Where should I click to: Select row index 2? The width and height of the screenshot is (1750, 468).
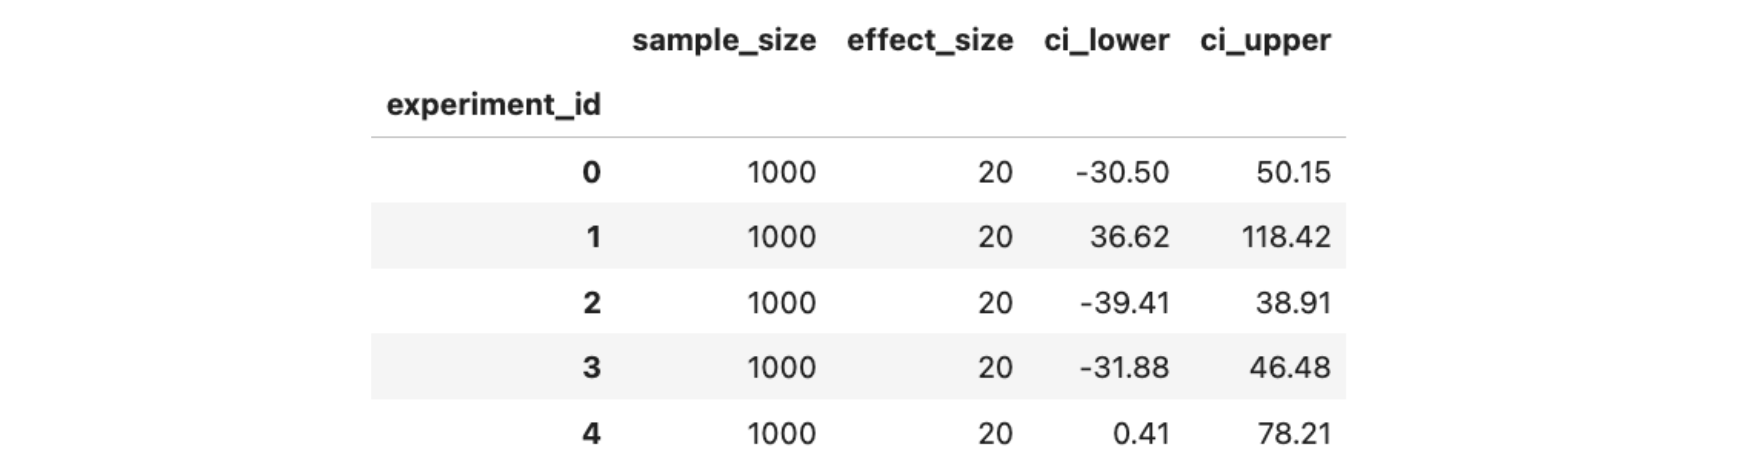(x=591, y=302)
